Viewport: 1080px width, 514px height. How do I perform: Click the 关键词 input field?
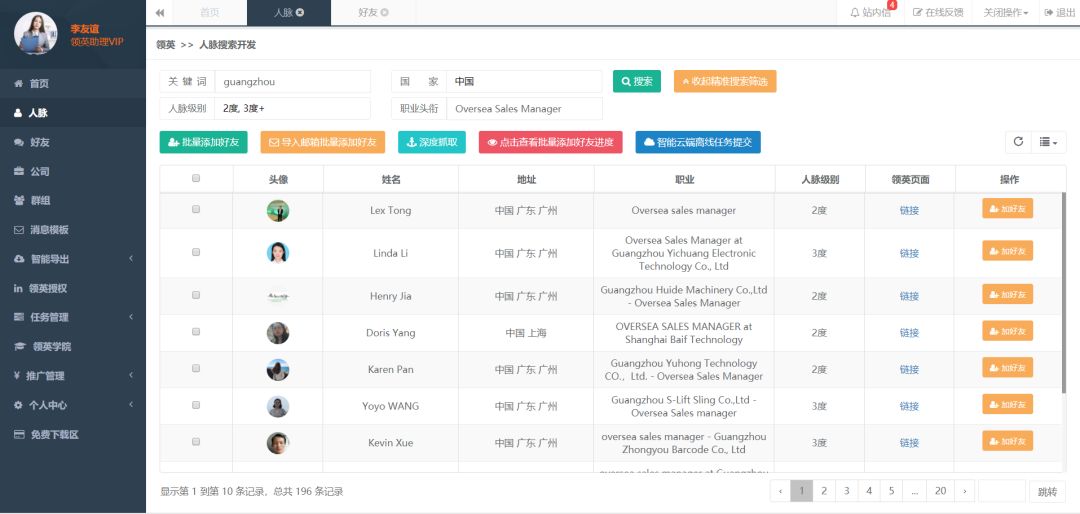click(292, 81)
